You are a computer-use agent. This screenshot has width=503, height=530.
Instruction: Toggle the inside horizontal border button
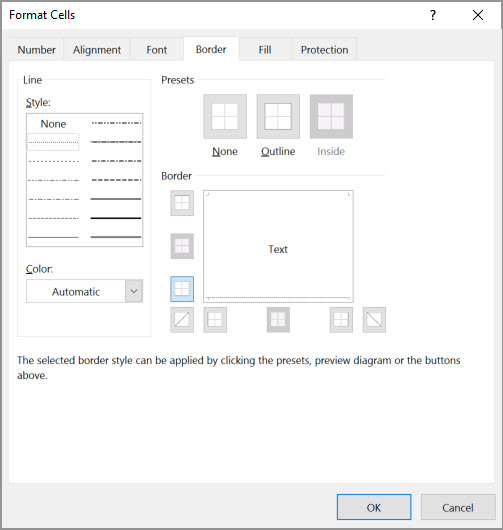(x=182, y=246)
